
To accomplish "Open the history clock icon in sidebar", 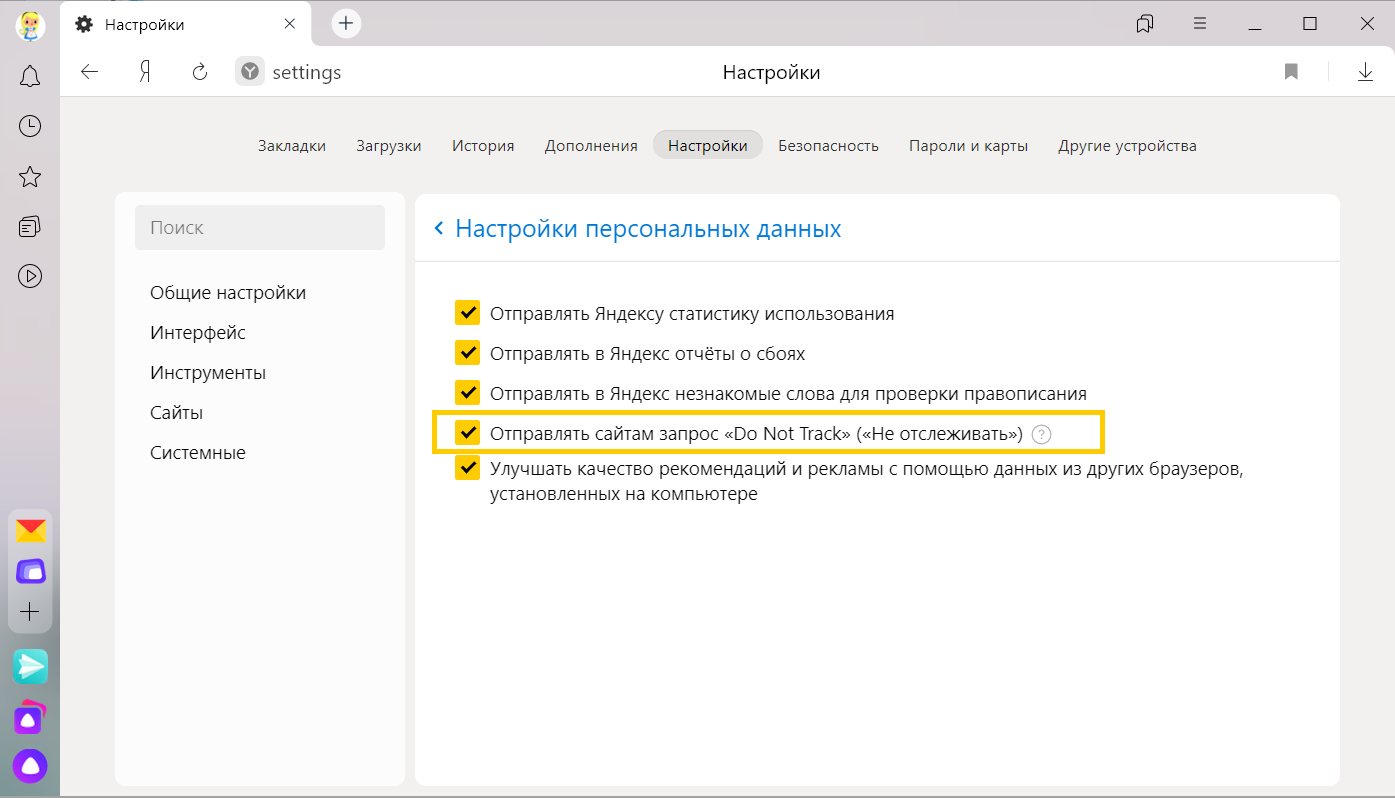I will (x=30, y=125).
